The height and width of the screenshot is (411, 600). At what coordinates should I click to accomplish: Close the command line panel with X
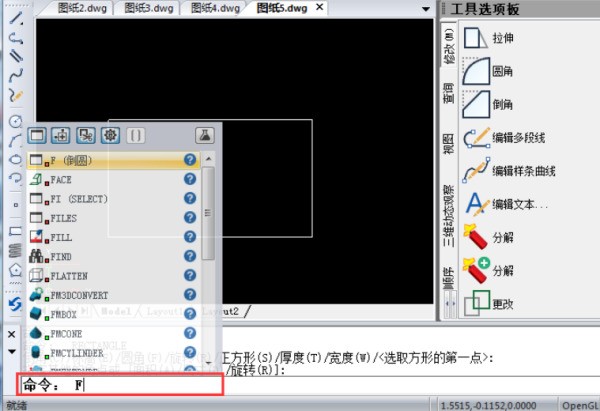12,334
